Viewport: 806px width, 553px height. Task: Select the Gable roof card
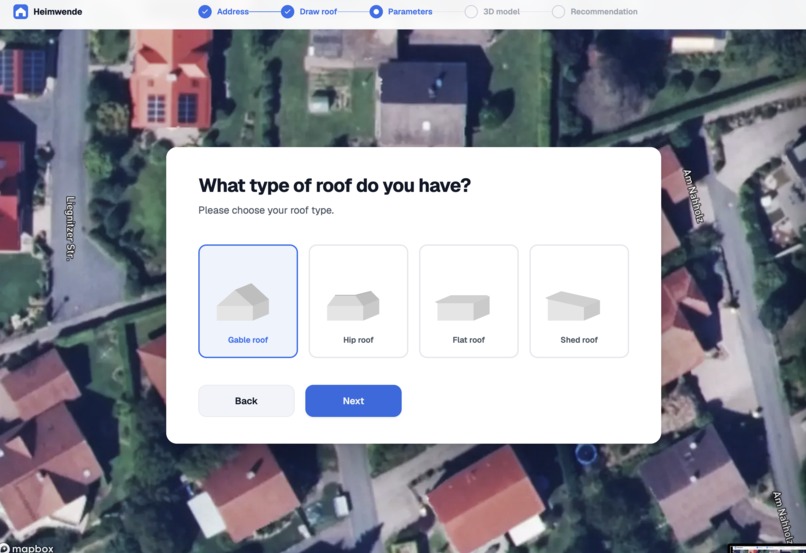point(248,301)
